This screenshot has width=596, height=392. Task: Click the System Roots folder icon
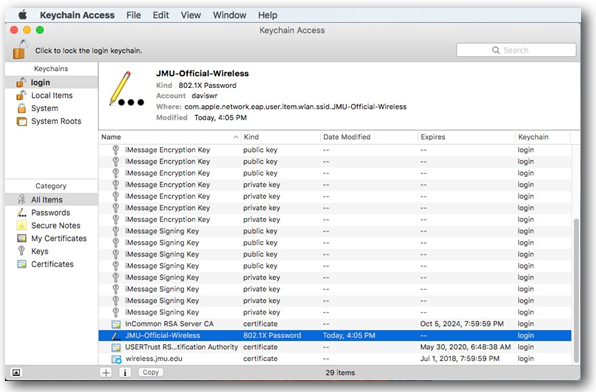pyautogui.click(x=22, y=121)
